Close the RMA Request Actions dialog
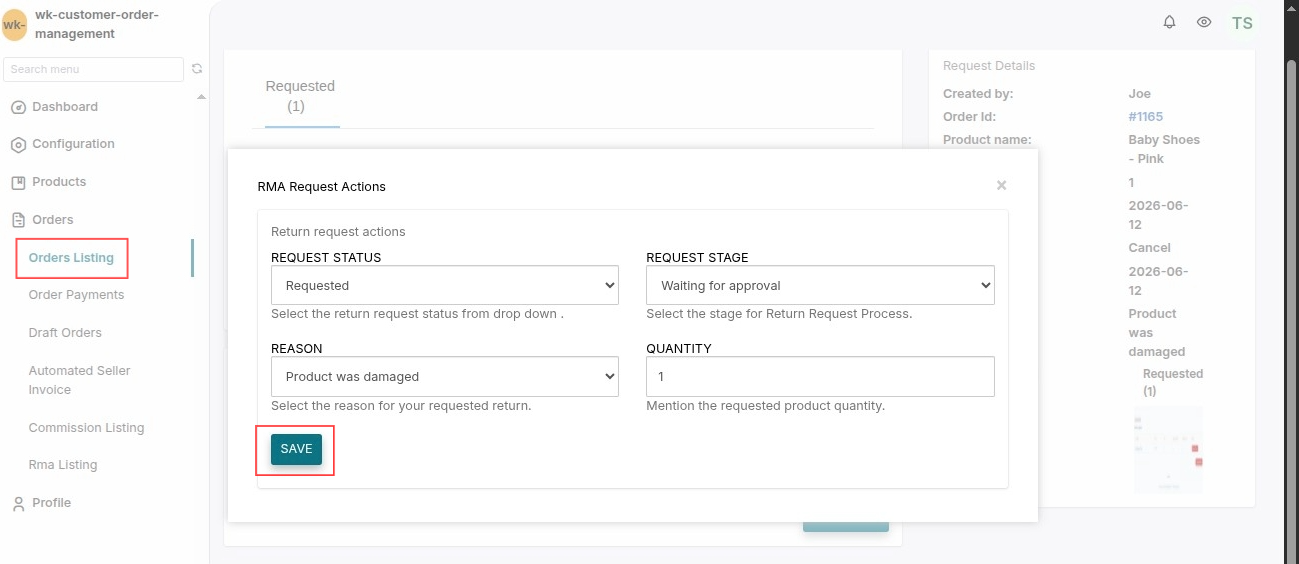Viewport: 1299px width, 564px height. click(1001, 185)
